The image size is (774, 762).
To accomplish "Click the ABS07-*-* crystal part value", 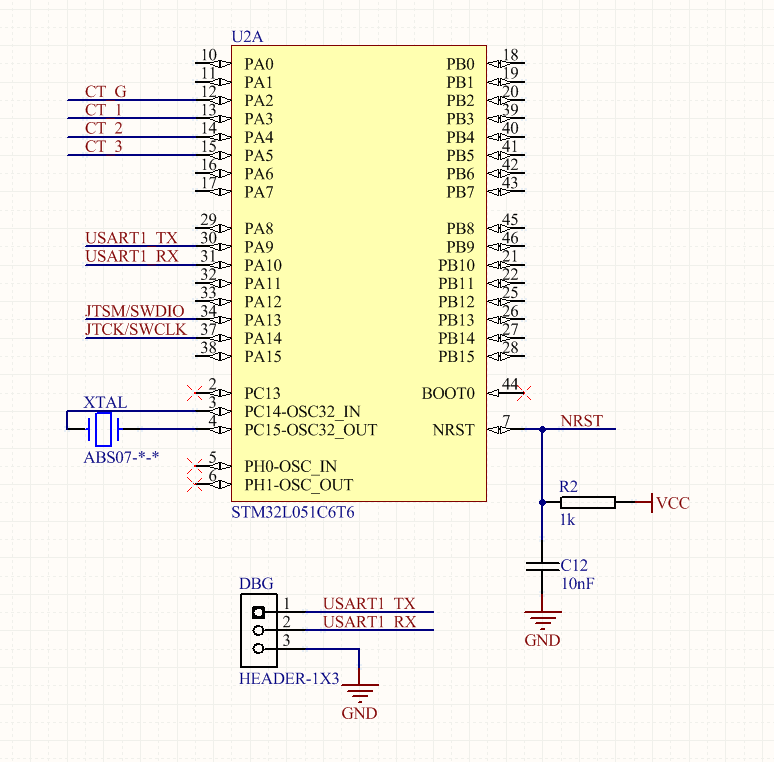I will pos(121,457).
